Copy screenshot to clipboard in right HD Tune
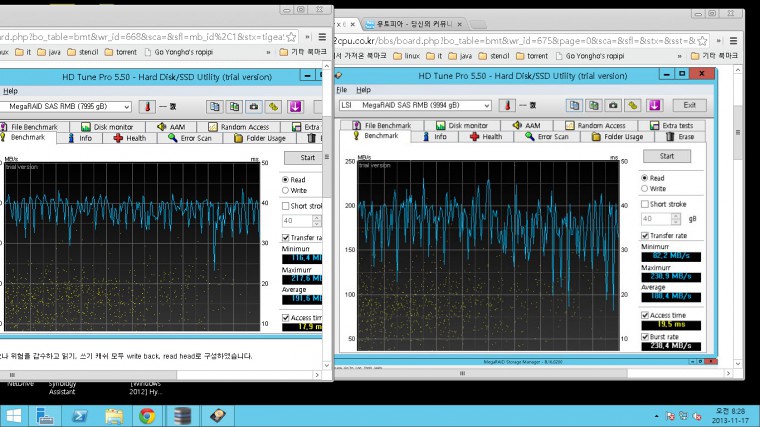Image resolution: width=760 pixels, height=427 pixels. point(594,105)
